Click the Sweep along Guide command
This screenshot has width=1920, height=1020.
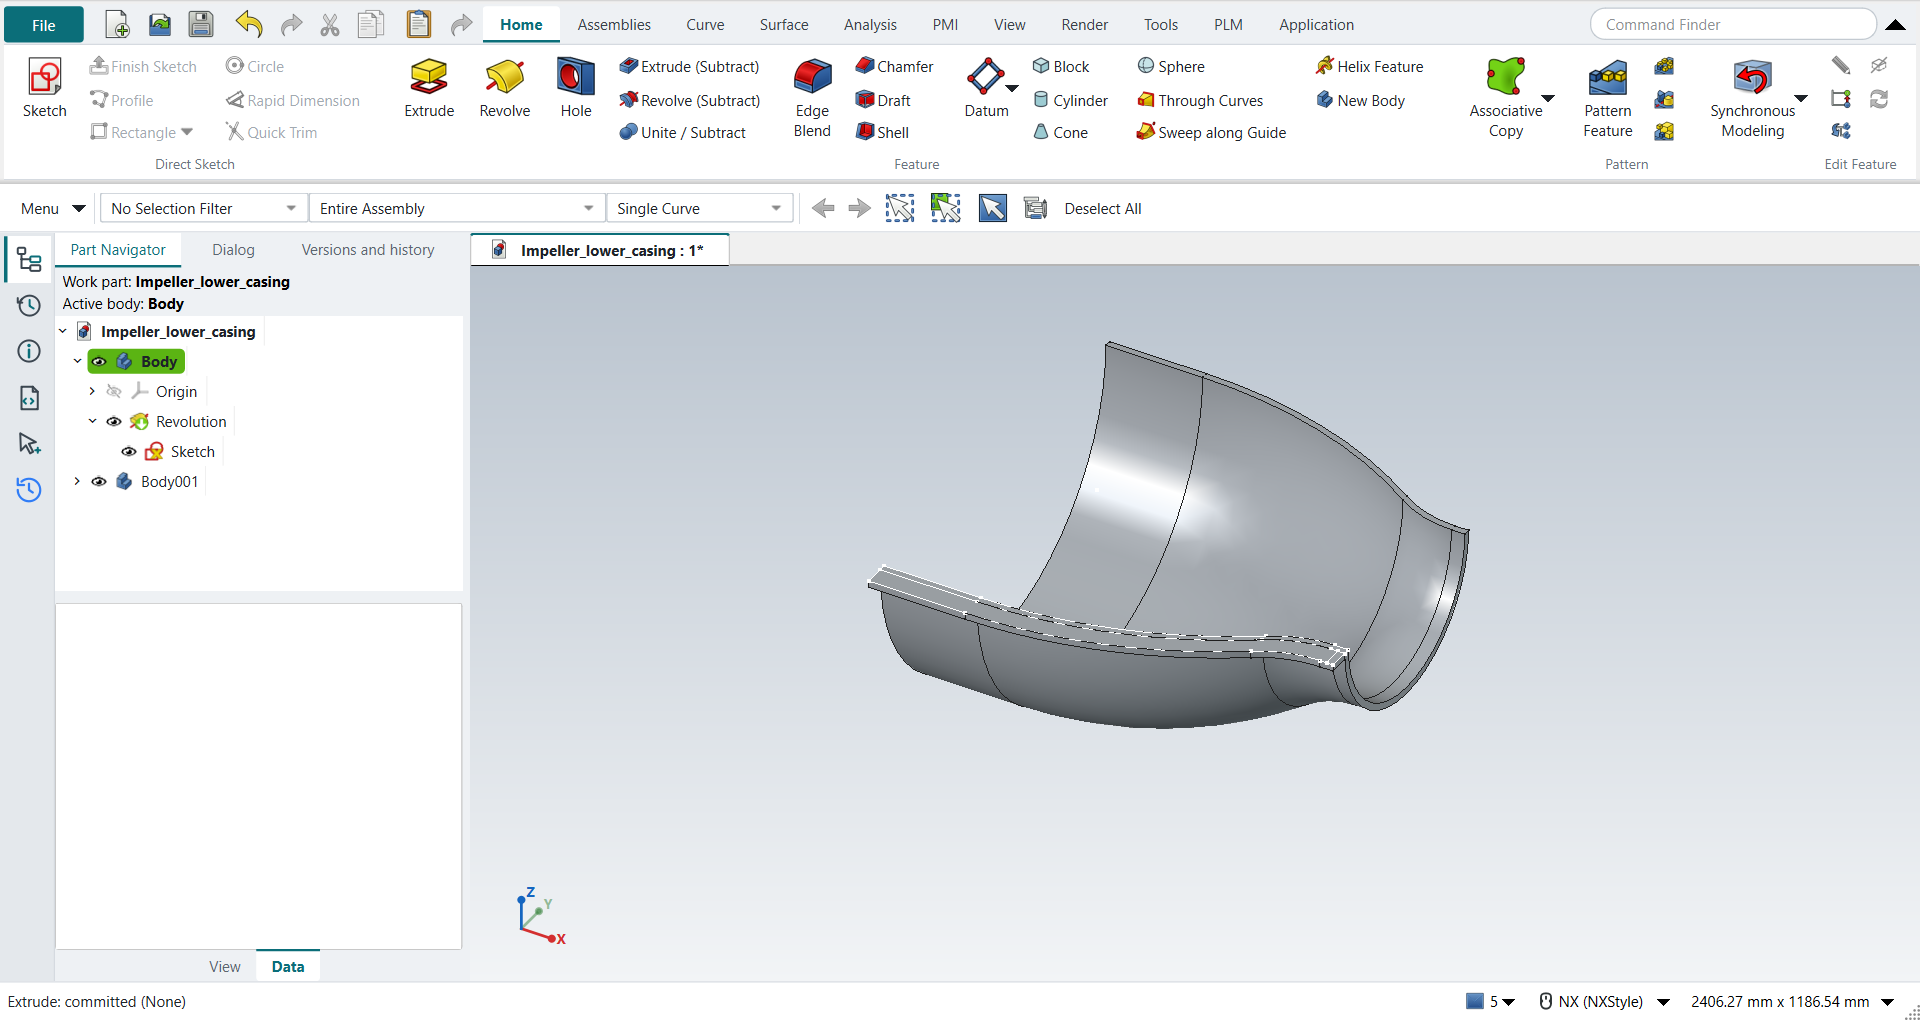pyautogui.click(x=1211, y=132)
